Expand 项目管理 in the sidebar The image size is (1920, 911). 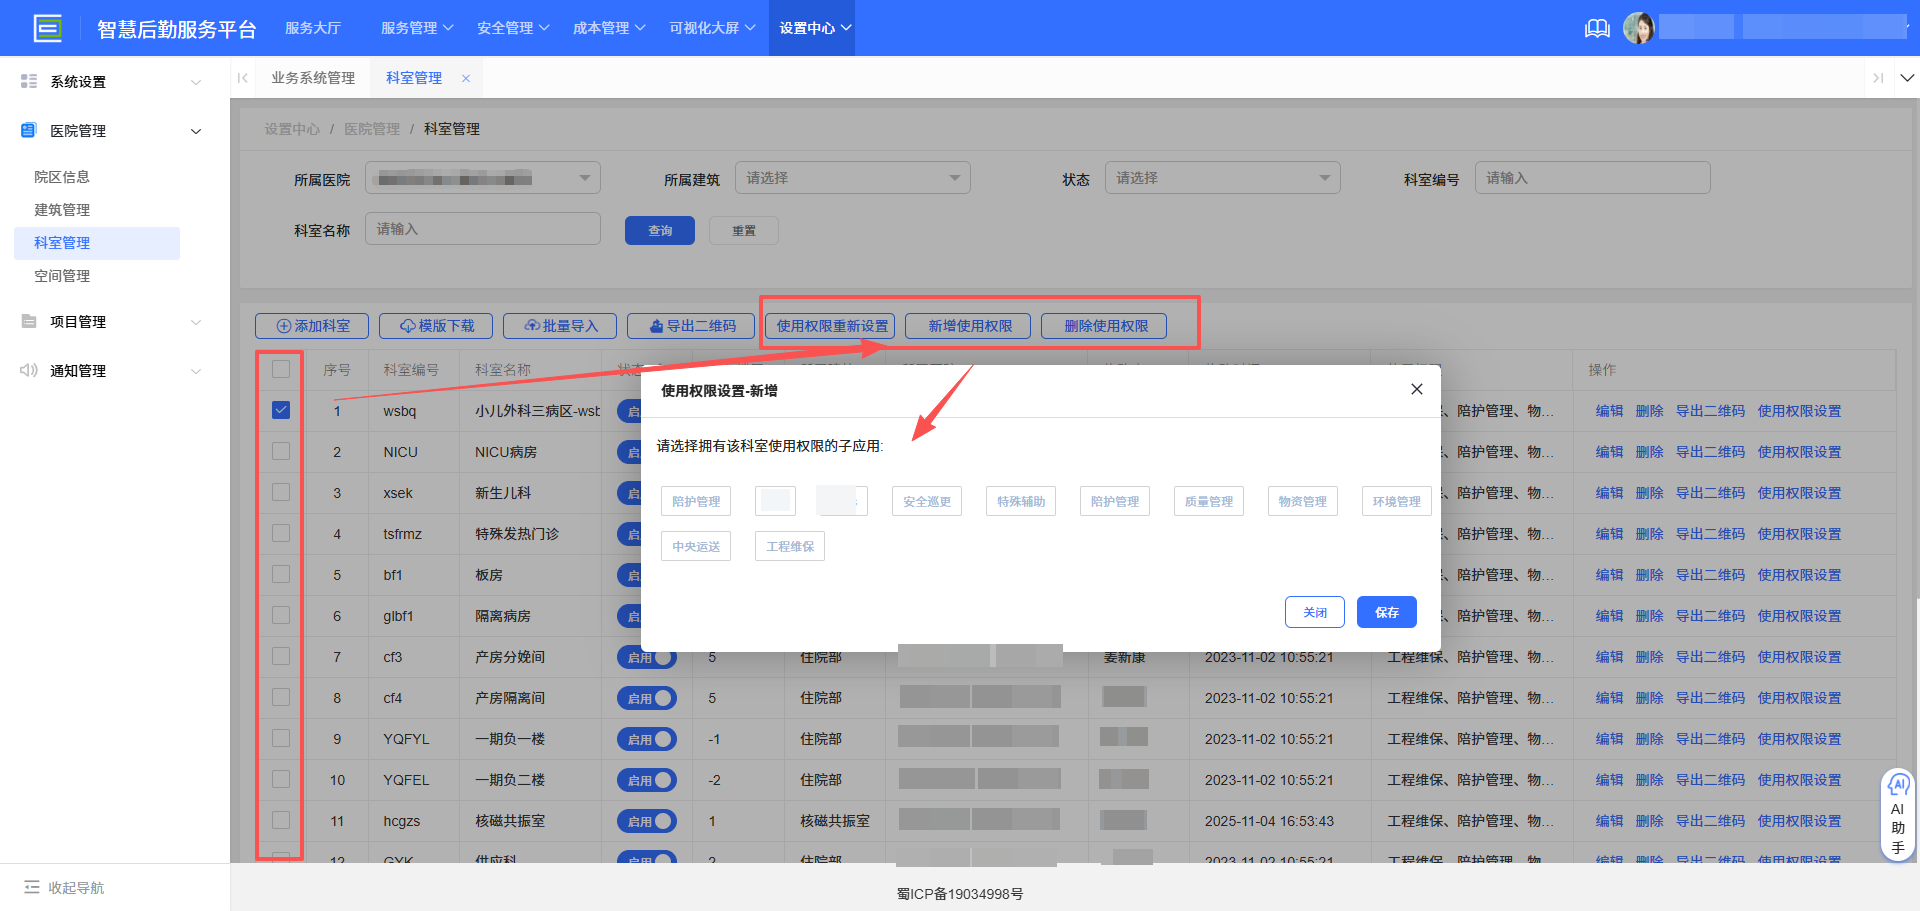(x=110, y=322)
